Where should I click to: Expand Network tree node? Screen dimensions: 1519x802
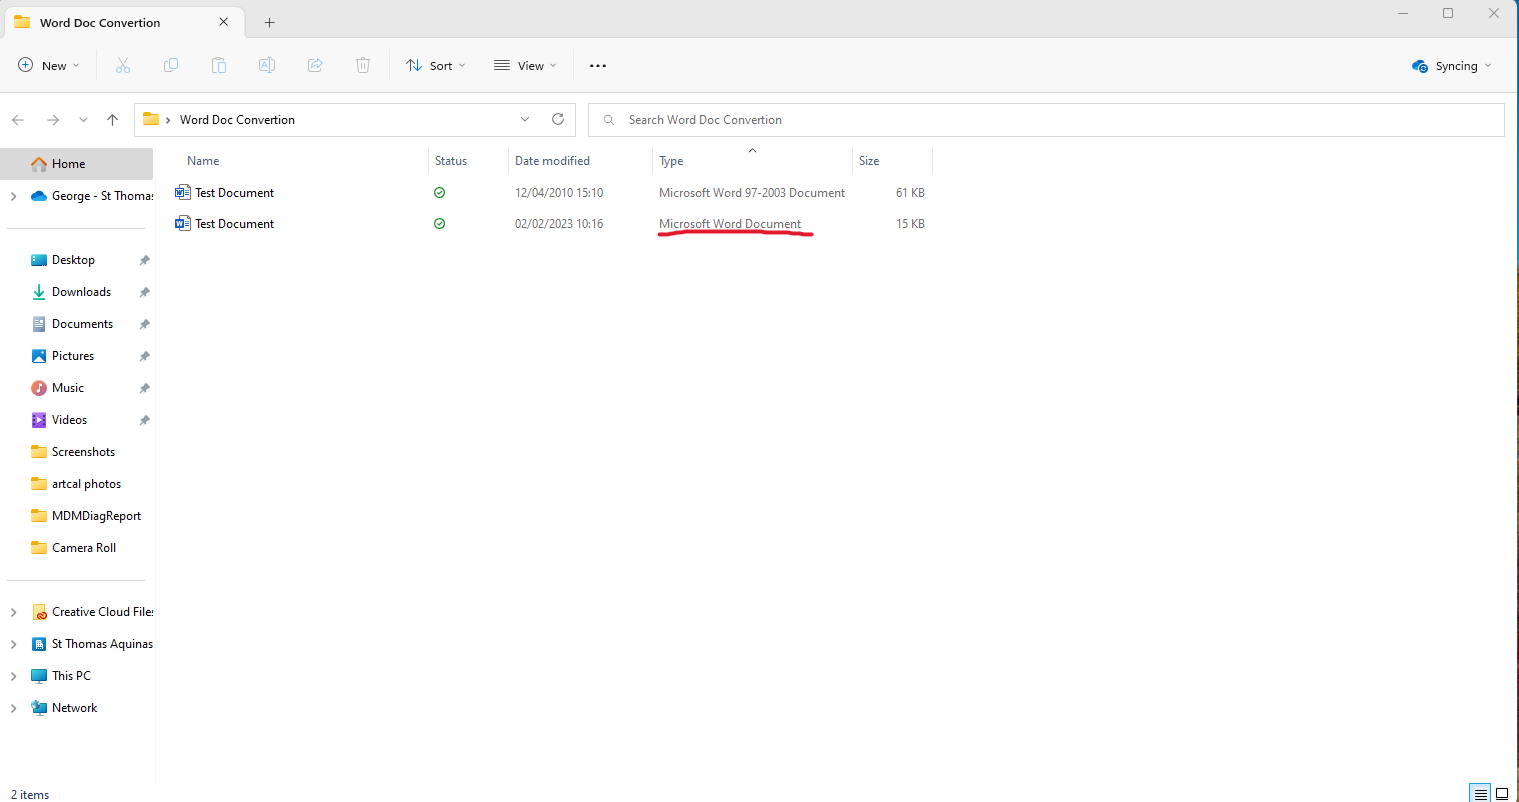[13, 708]
